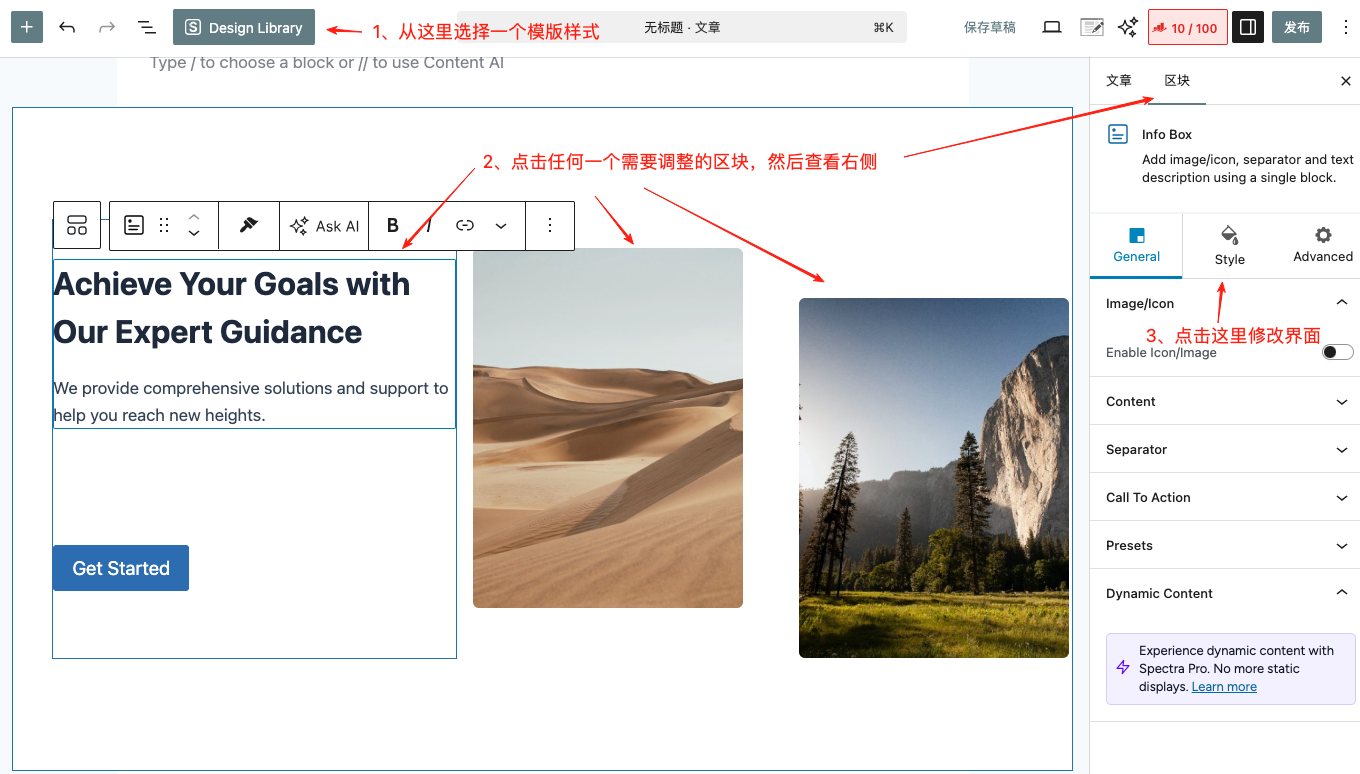Toggle the settings sidebar panel button
The height and width of the screenshot is (774, 1360).
click(x=1247, y=27)
